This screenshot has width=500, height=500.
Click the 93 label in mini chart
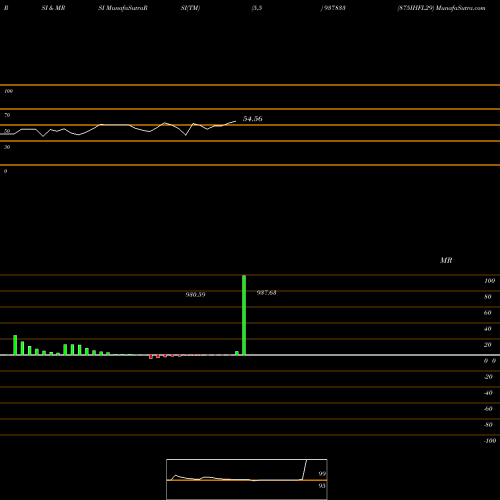click(322, 486)
